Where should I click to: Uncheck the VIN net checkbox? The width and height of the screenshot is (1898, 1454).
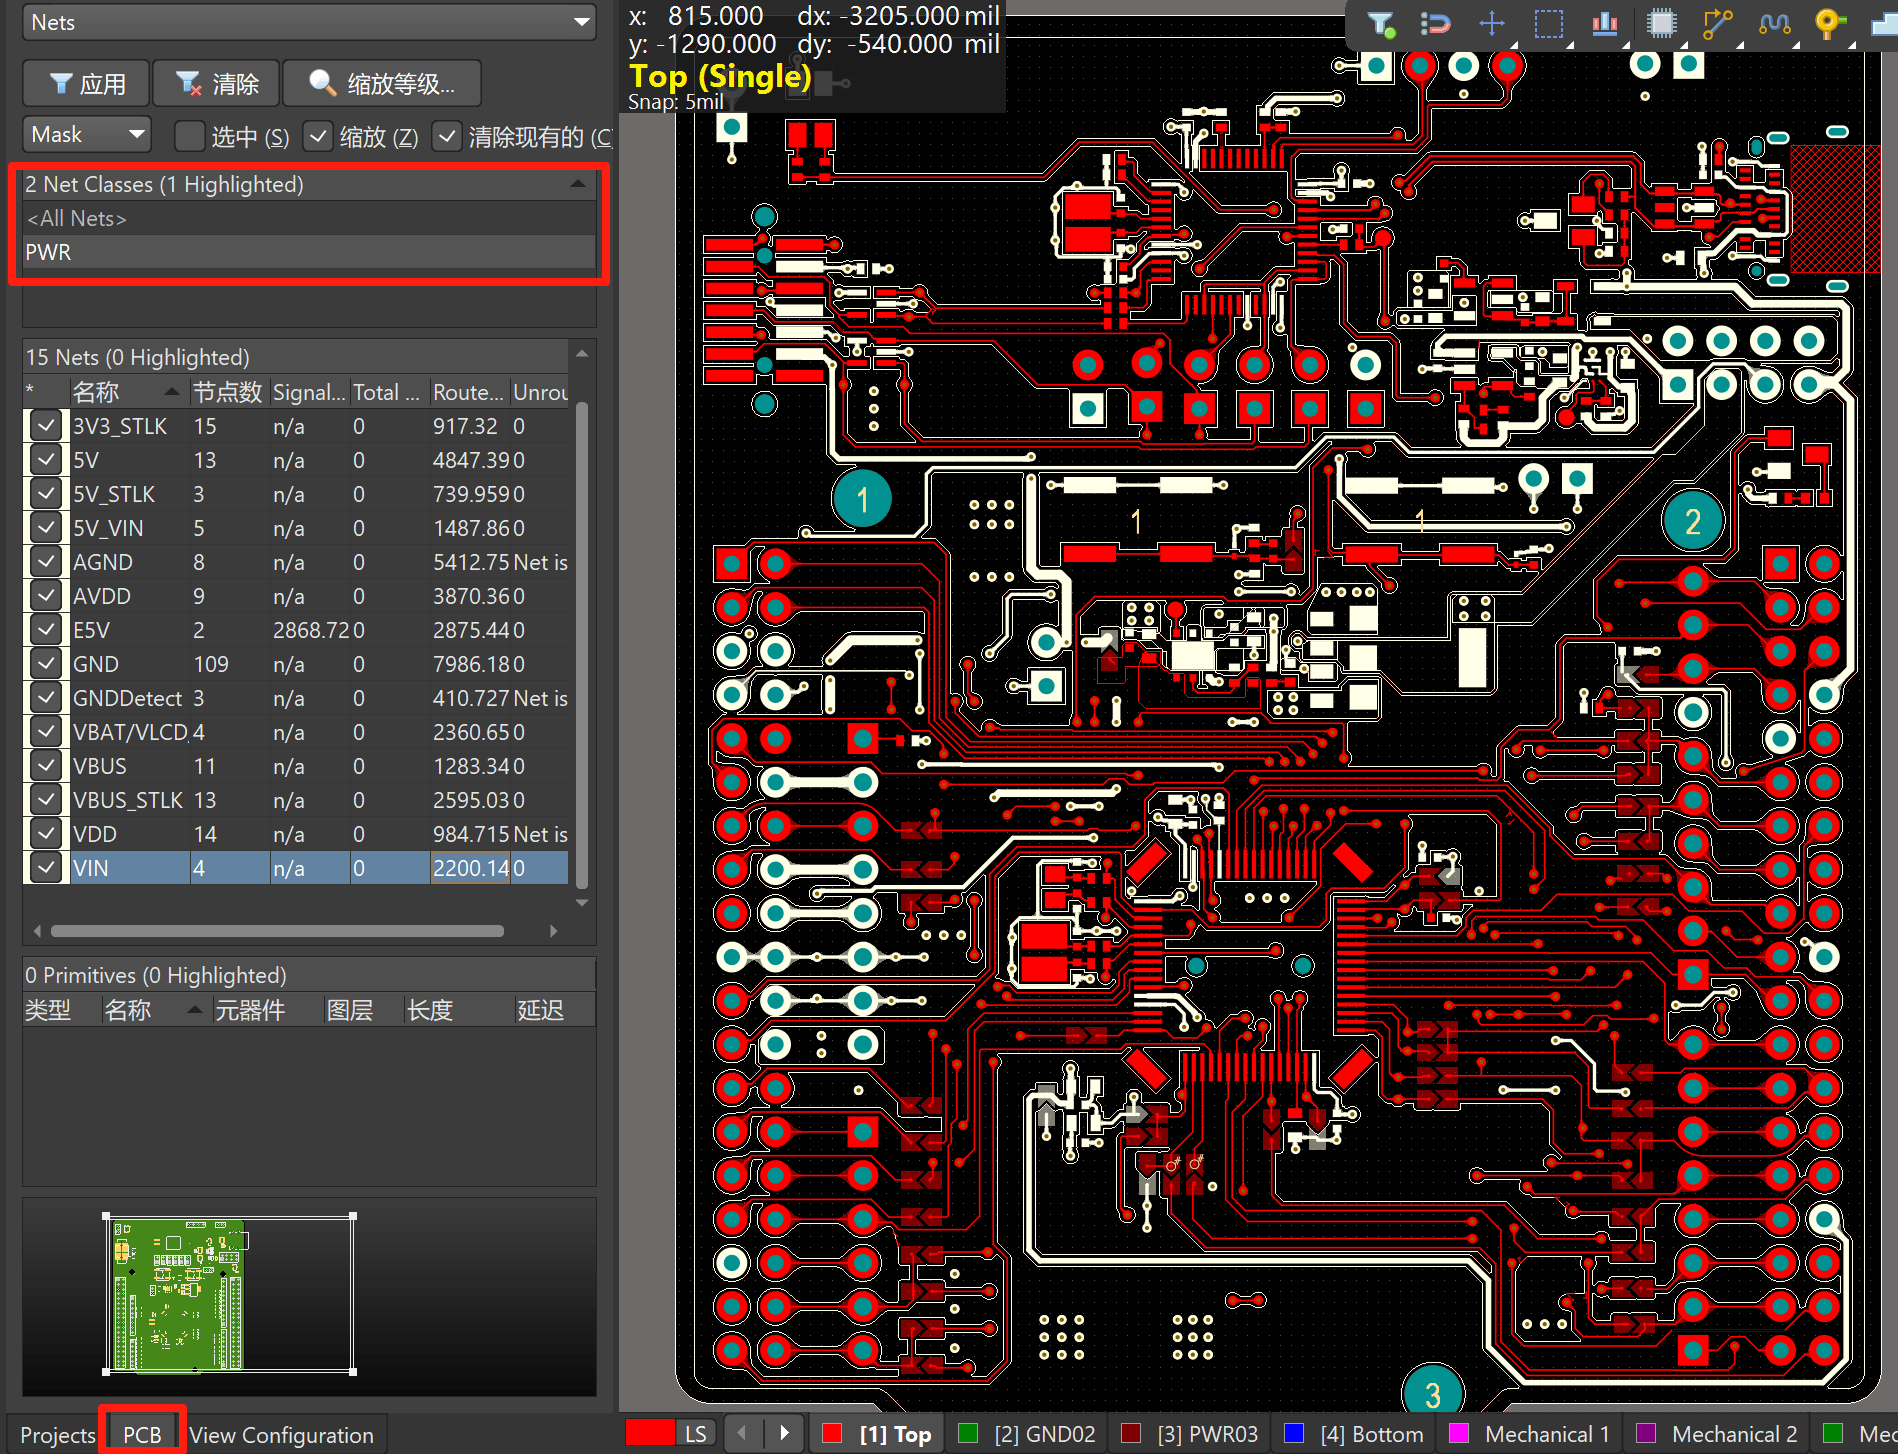(x=45, y=868)
